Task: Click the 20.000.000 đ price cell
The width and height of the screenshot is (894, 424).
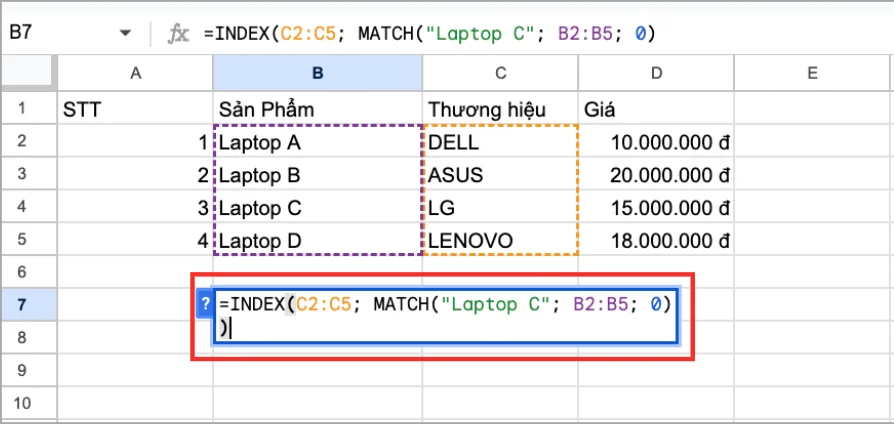Action: (x=656, y=174)
